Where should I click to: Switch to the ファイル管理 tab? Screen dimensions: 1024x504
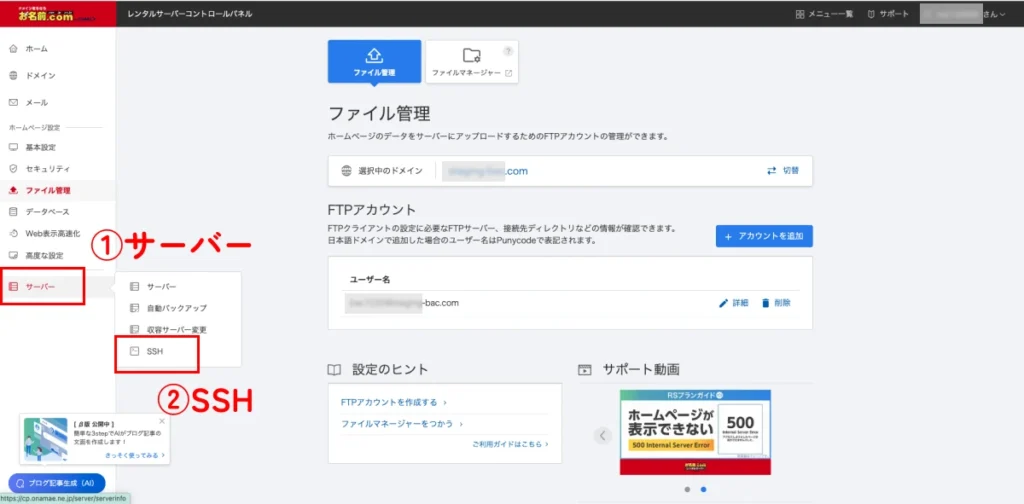point(374,61)
